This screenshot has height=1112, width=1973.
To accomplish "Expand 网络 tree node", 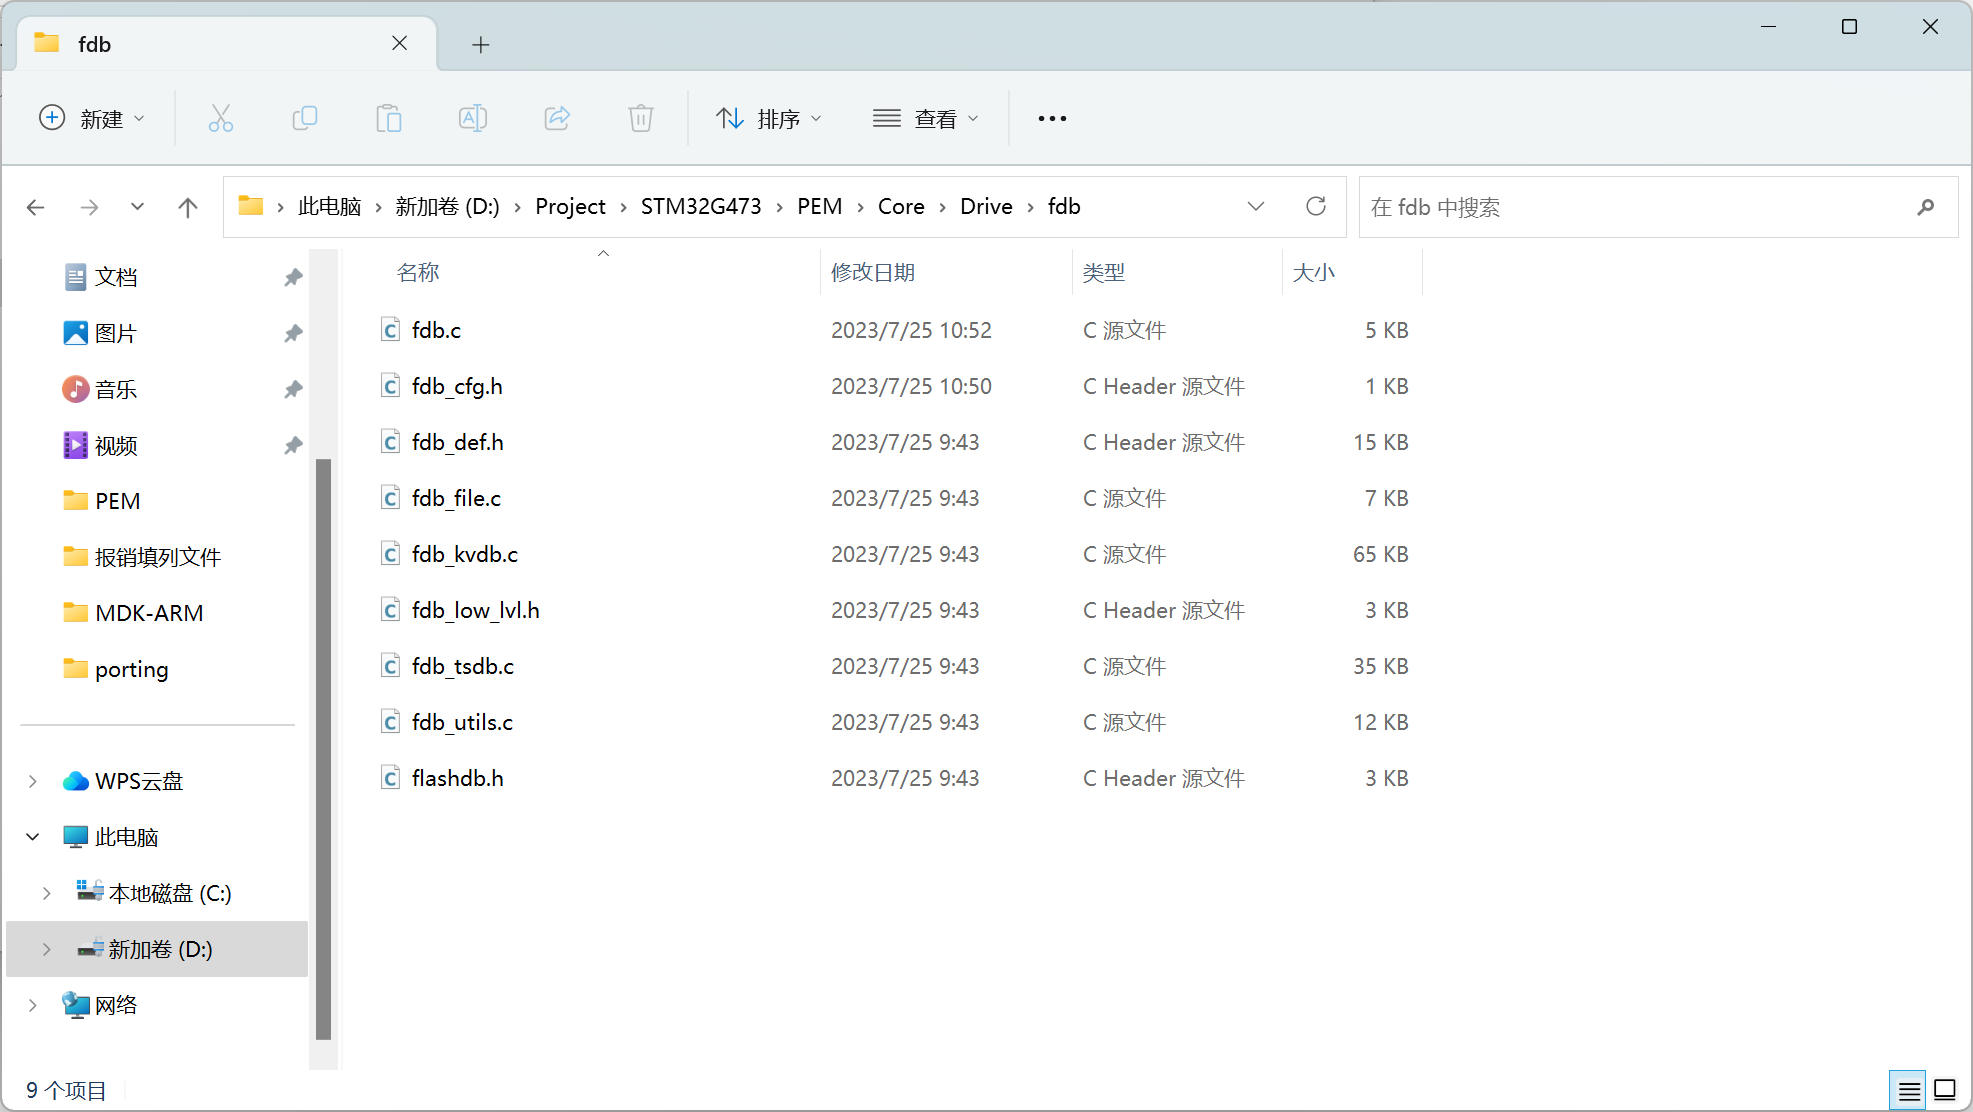I will pyautogui.click(x=33, y=1005).
